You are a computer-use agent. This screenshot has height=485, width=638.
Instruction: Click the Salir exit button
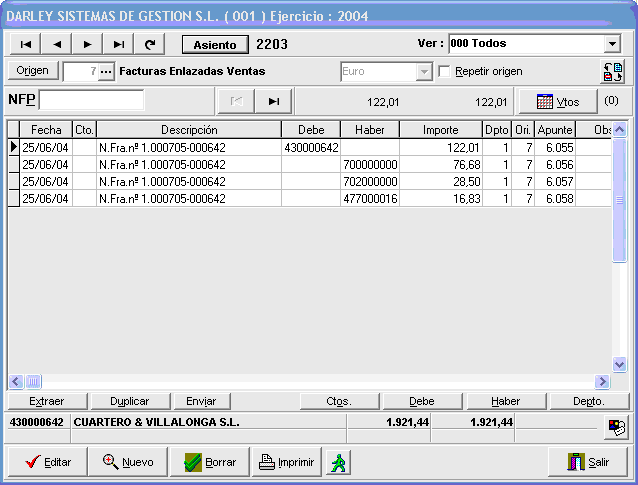[x=589, y=463]
